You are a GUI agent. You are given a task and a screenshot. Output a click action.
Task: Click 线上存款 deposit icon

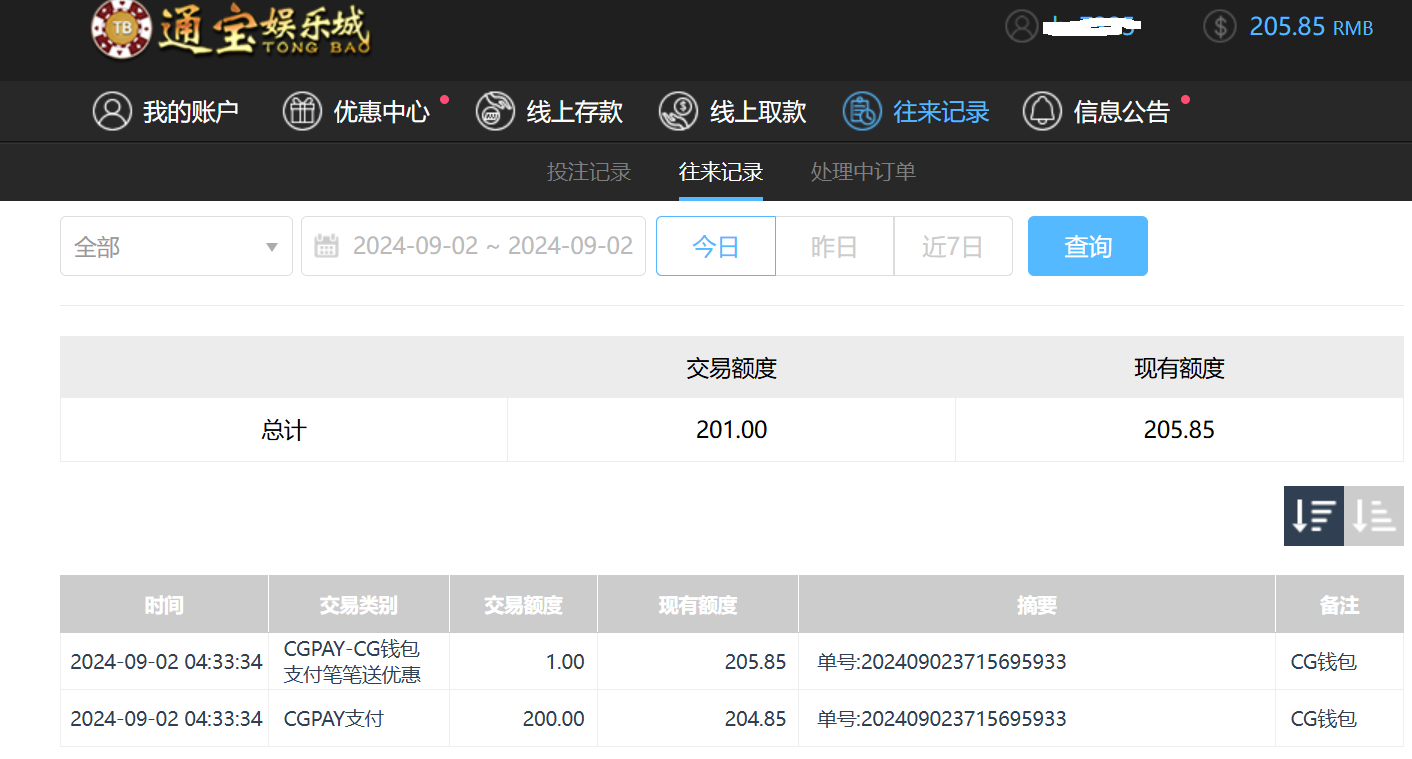pos(495,111)
